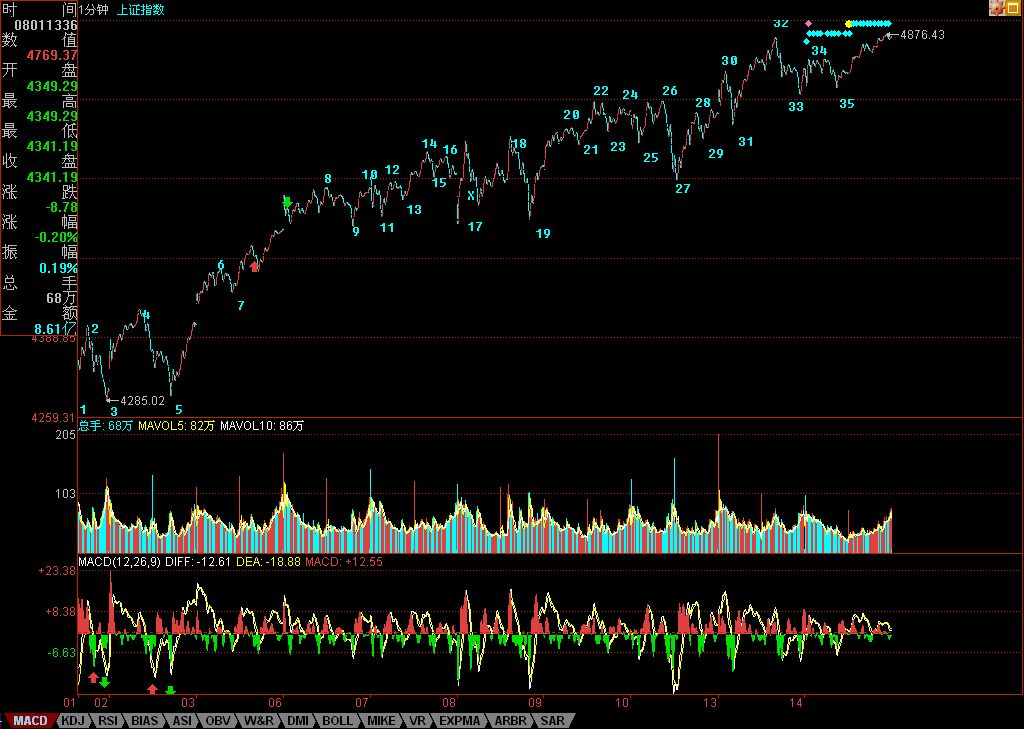The width and height of the screenshot is (1024, 729).
Task: Click wave label 27 on the chart
Action: (x=683, y=188)
